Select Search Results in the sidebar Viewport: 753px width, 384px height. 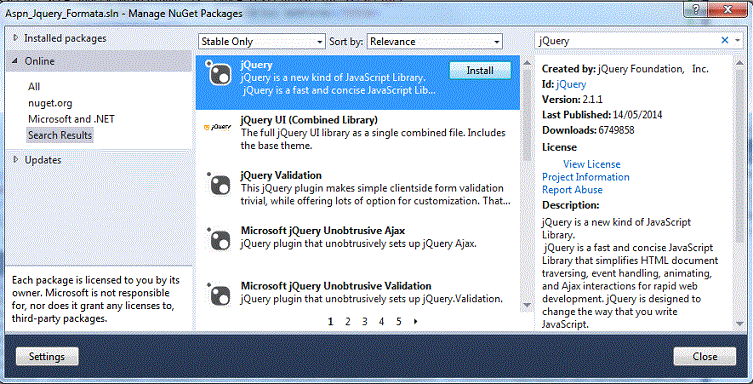[x=60, y=135]
